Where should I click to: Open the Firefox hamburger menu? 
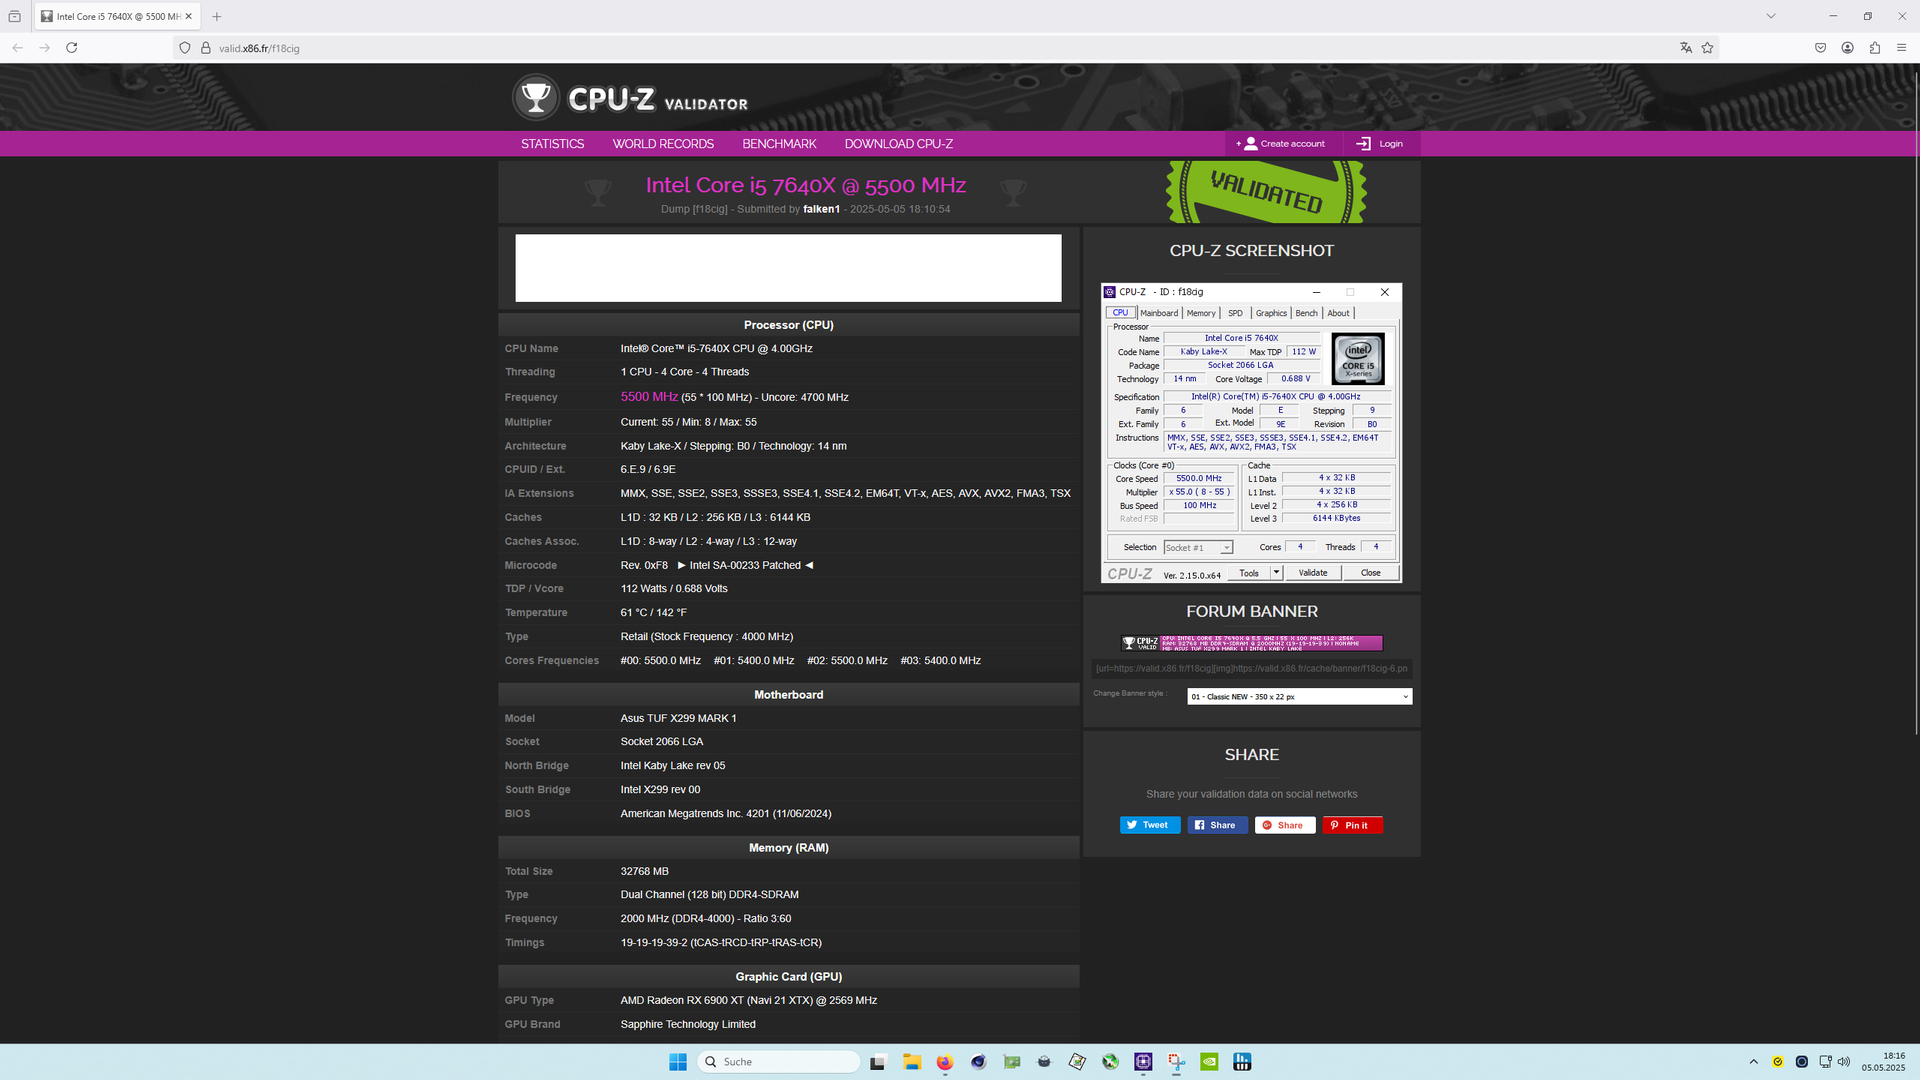point(1902,48)
